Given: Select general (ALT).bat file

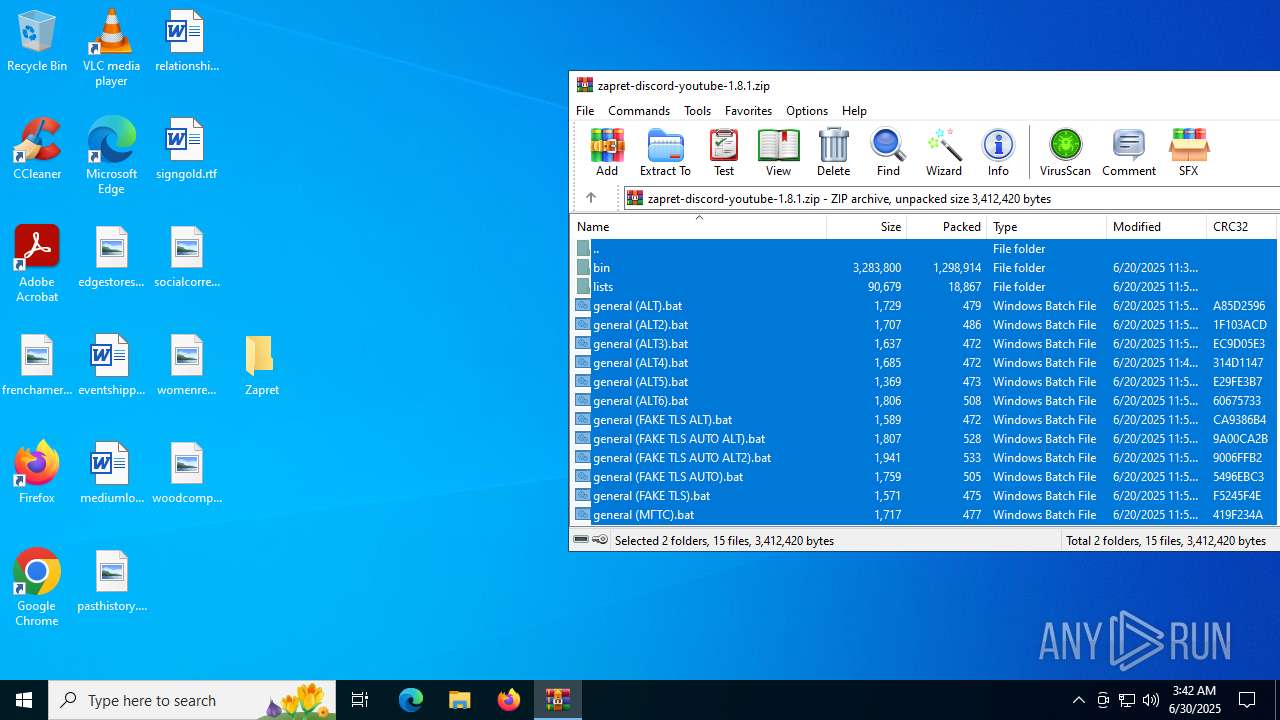Looking at the screenshot, I should pyautogui.click(x=924, y=306).
